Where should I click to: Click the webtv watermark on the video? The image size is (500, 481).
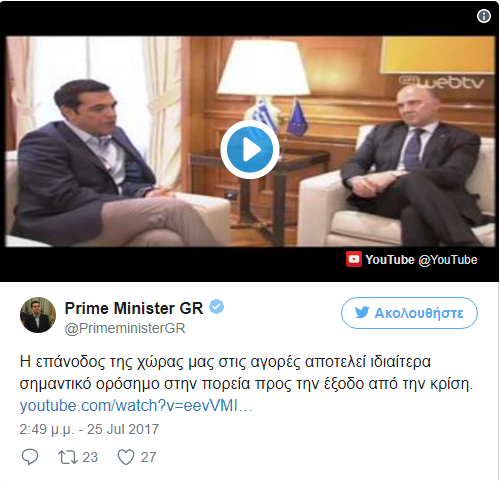pyautogui.click(x=442, y=82)
